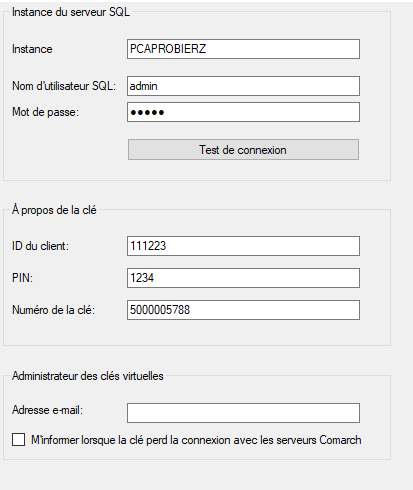413x490 pixels.
Task: Click the Numéro de la clé field 5000005788
Action: pos(243,310)
